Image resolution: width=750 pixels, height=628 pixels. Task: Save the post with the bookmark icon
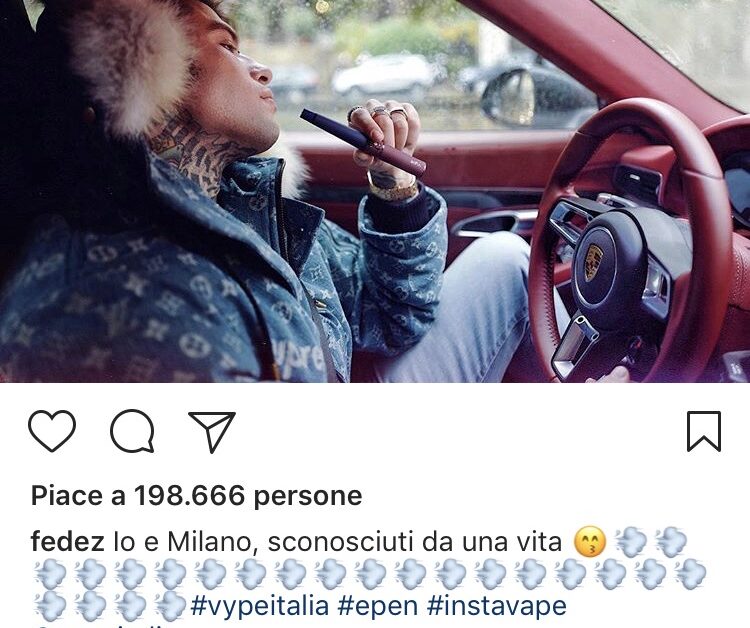704,431
